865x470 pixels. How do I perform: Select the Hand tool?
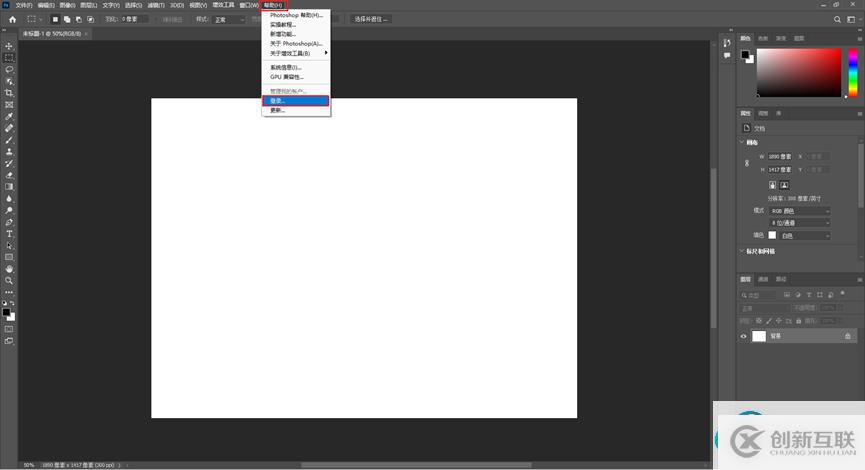[9, 269]
